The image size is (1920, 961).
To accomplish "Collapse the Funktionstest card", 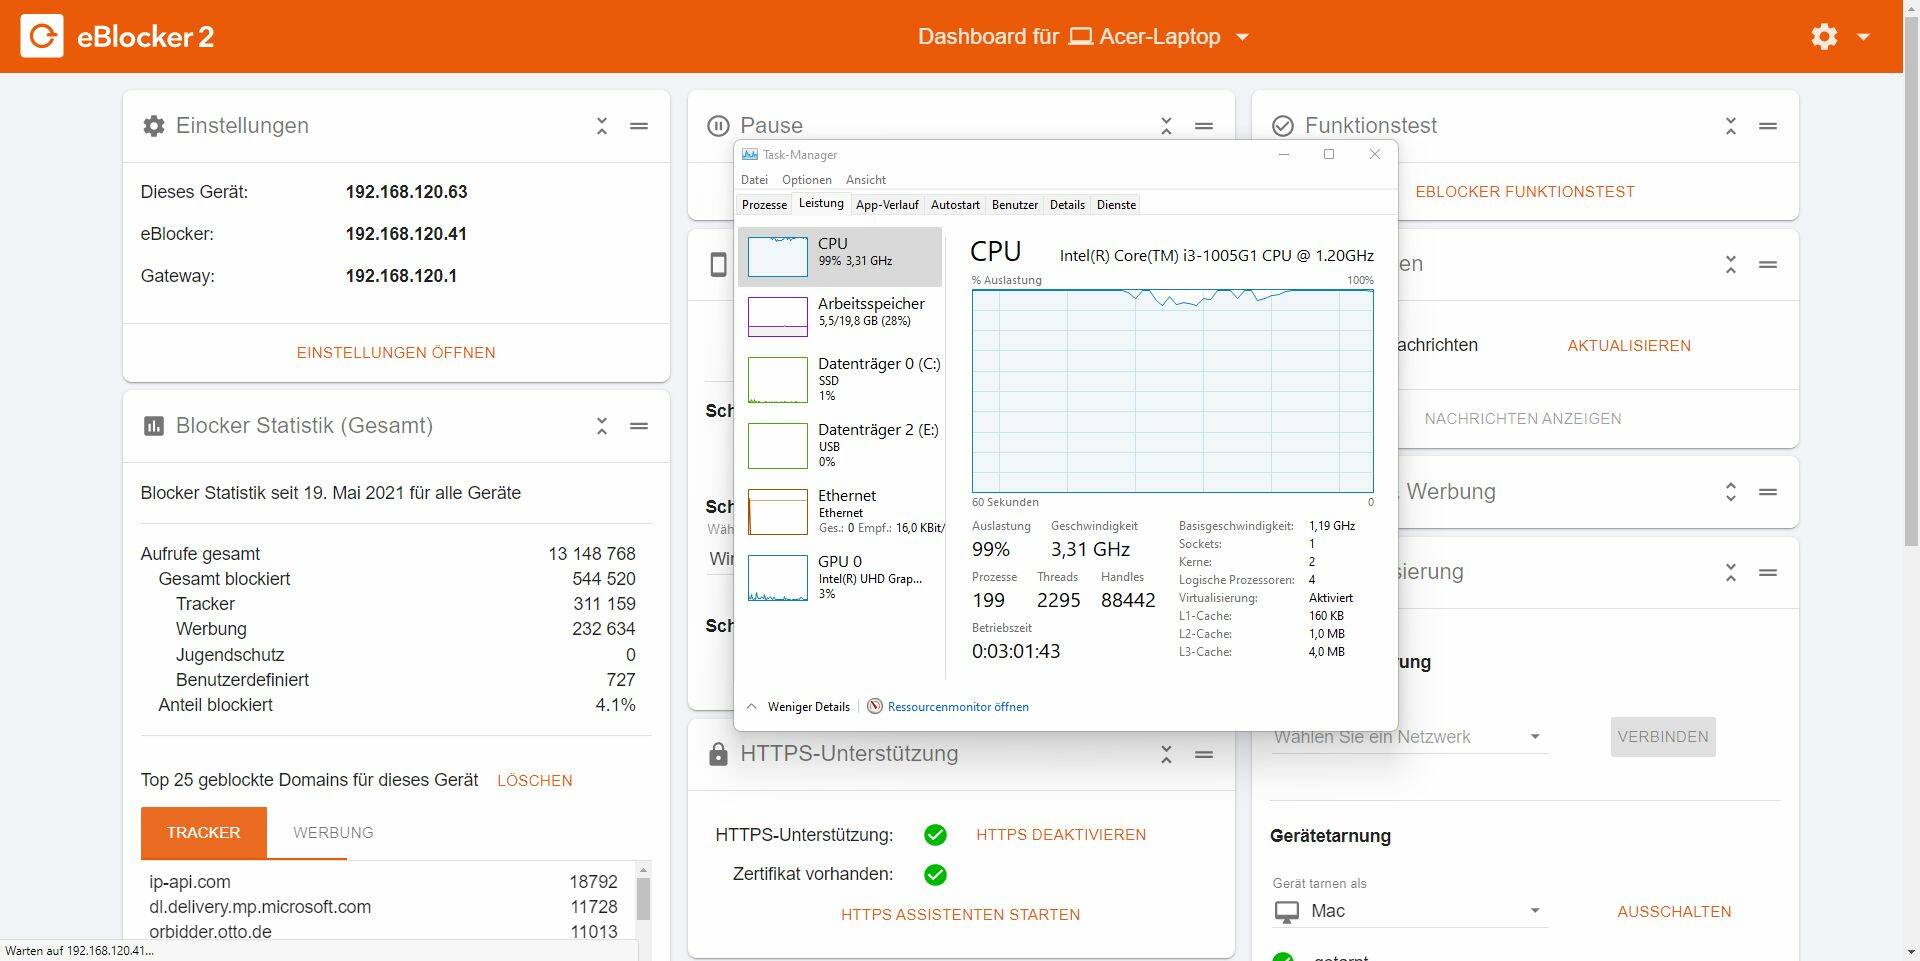I will (1731, 126).
